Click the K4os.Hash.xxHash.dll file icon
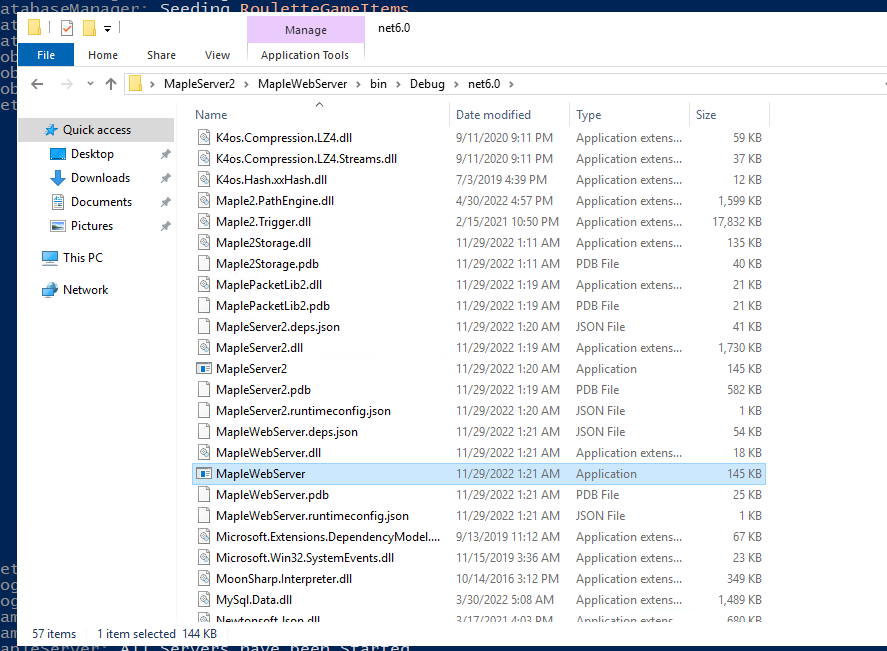This screenshot has height=651, width=887. click(x=204, y=180)
